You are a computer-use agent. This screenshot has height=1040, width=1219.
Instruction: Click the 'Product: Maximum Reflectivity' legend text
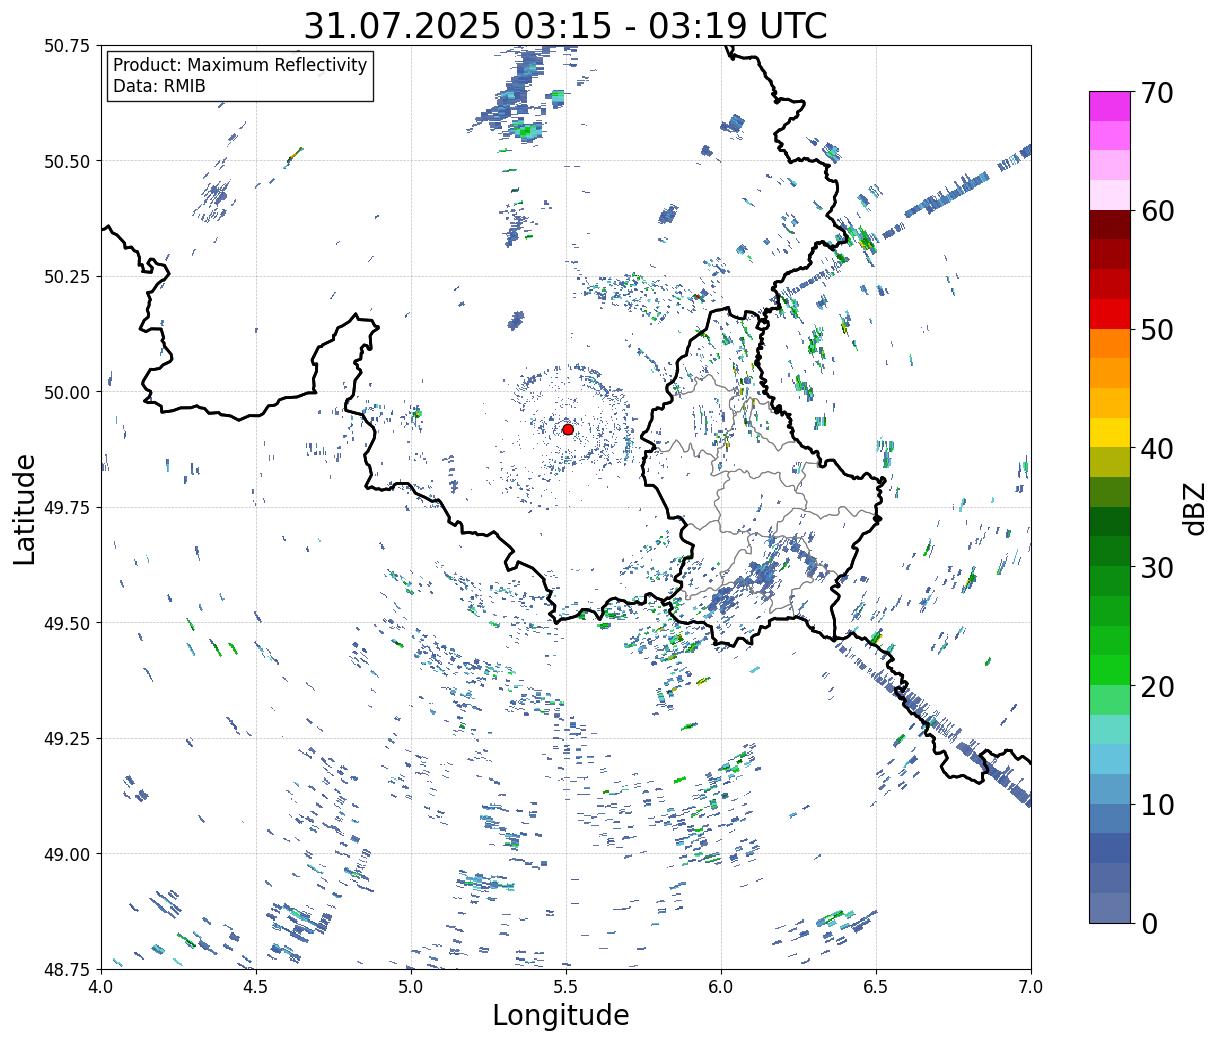point(240,65)
